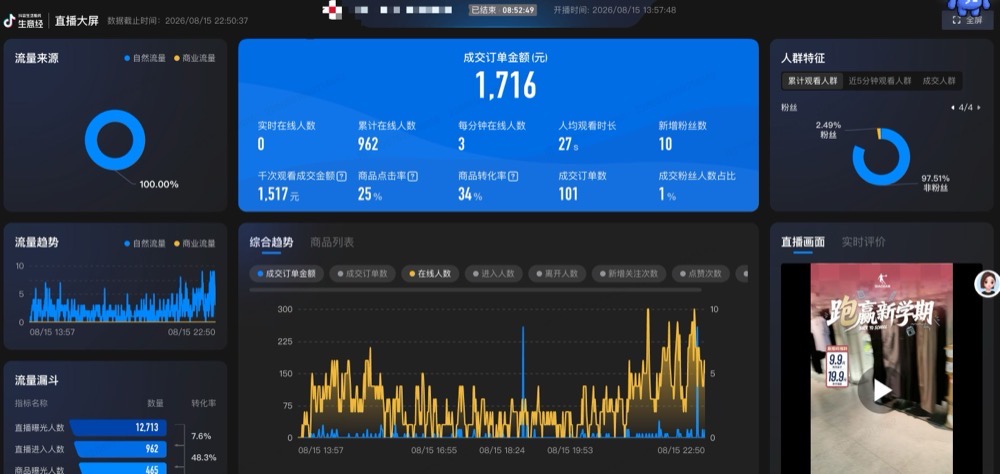Enable the 离开人数 series chip
Viewport: 1000px width, 474px height.
[x=557, y=274]
